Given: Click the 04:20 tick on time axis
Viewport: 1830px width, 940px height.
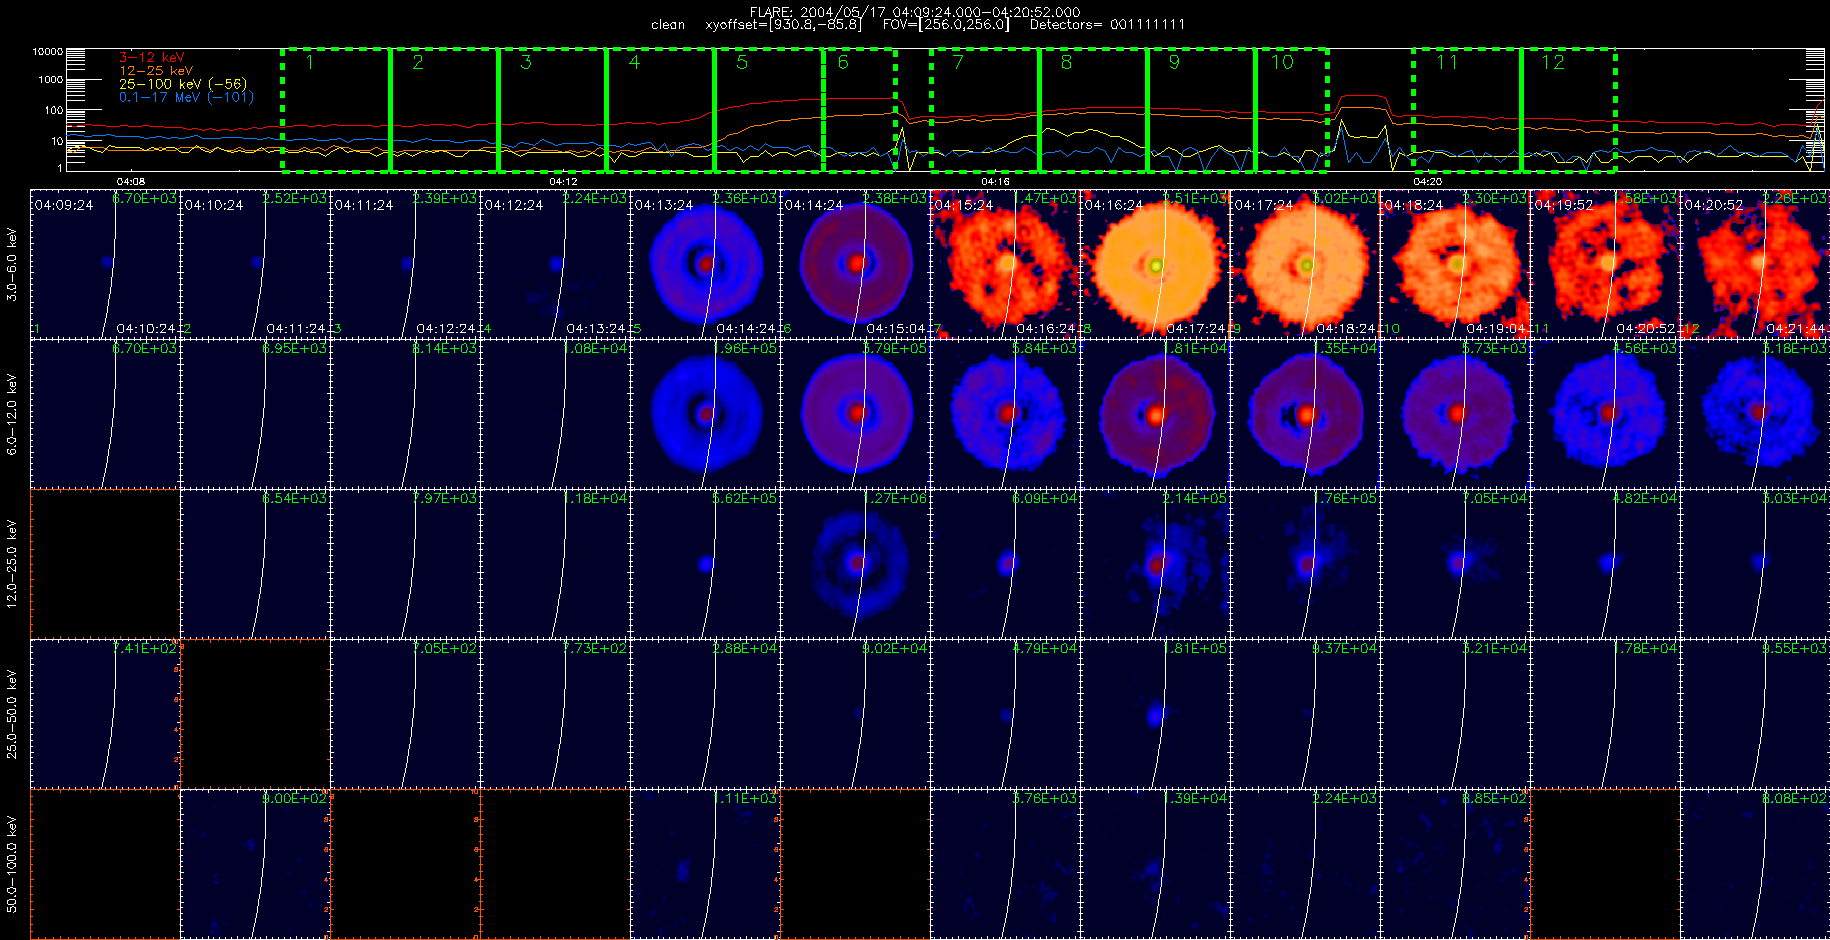Looking at the screenshot, I should 1427,182.
